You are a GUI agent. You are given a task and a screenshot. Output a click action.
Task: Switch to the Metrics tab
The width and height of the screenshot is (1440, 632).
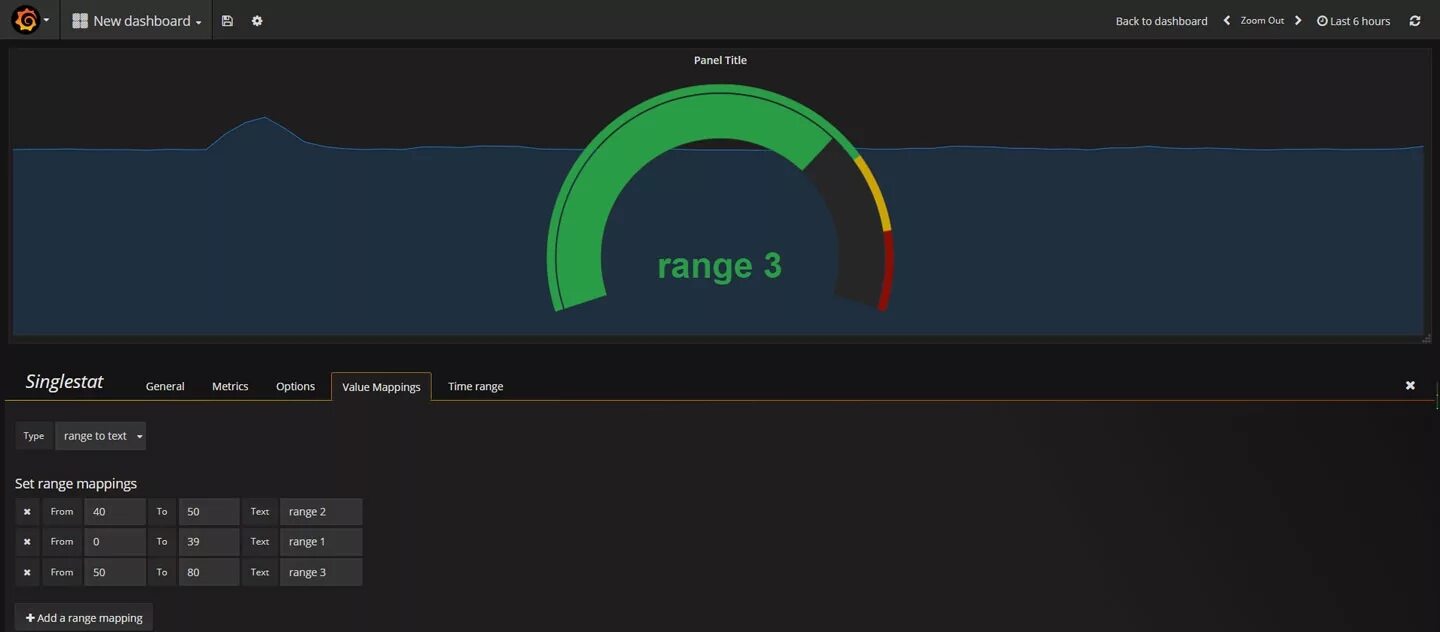pyautogui.click(x=230, y=386)
